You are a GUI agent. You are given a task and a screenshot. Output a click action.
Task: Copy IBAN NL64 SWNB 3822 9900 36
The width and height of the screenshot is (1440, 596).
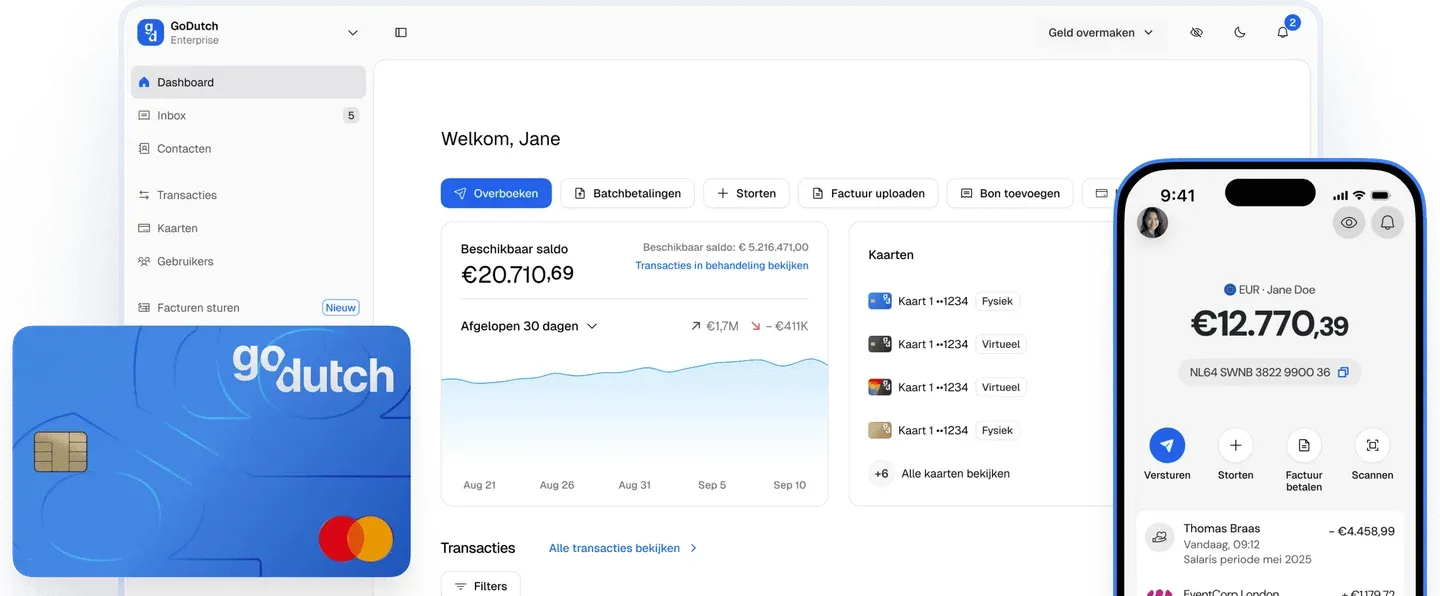pos(1343,372)
